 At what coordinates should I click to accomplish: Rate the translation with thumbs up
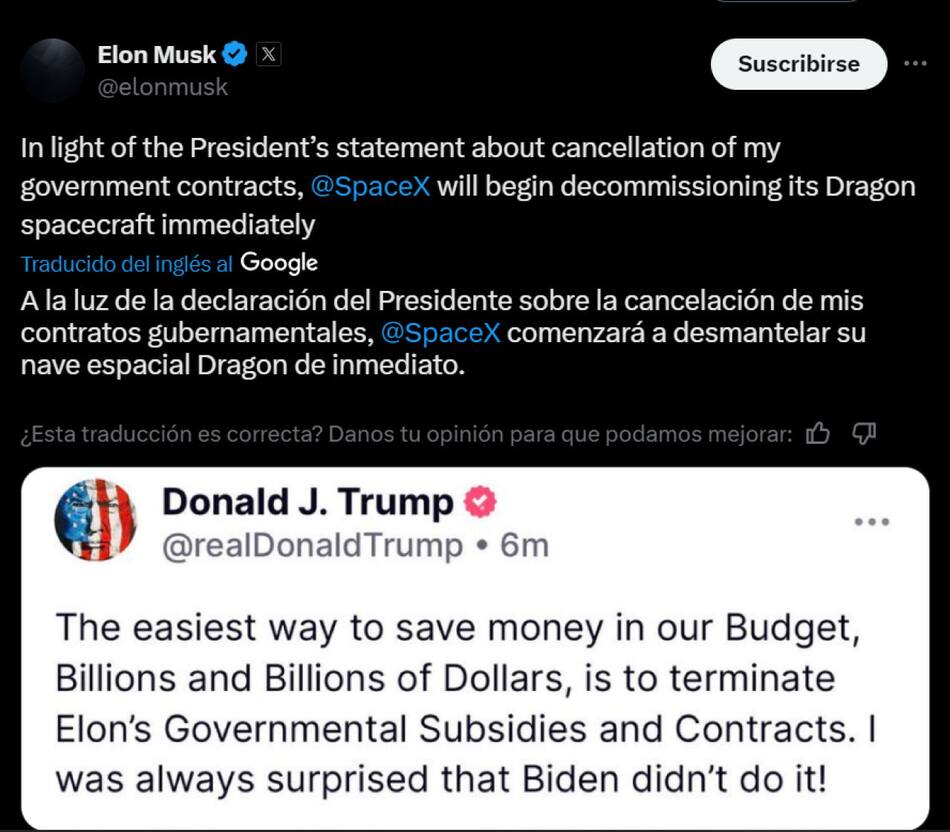818,433
